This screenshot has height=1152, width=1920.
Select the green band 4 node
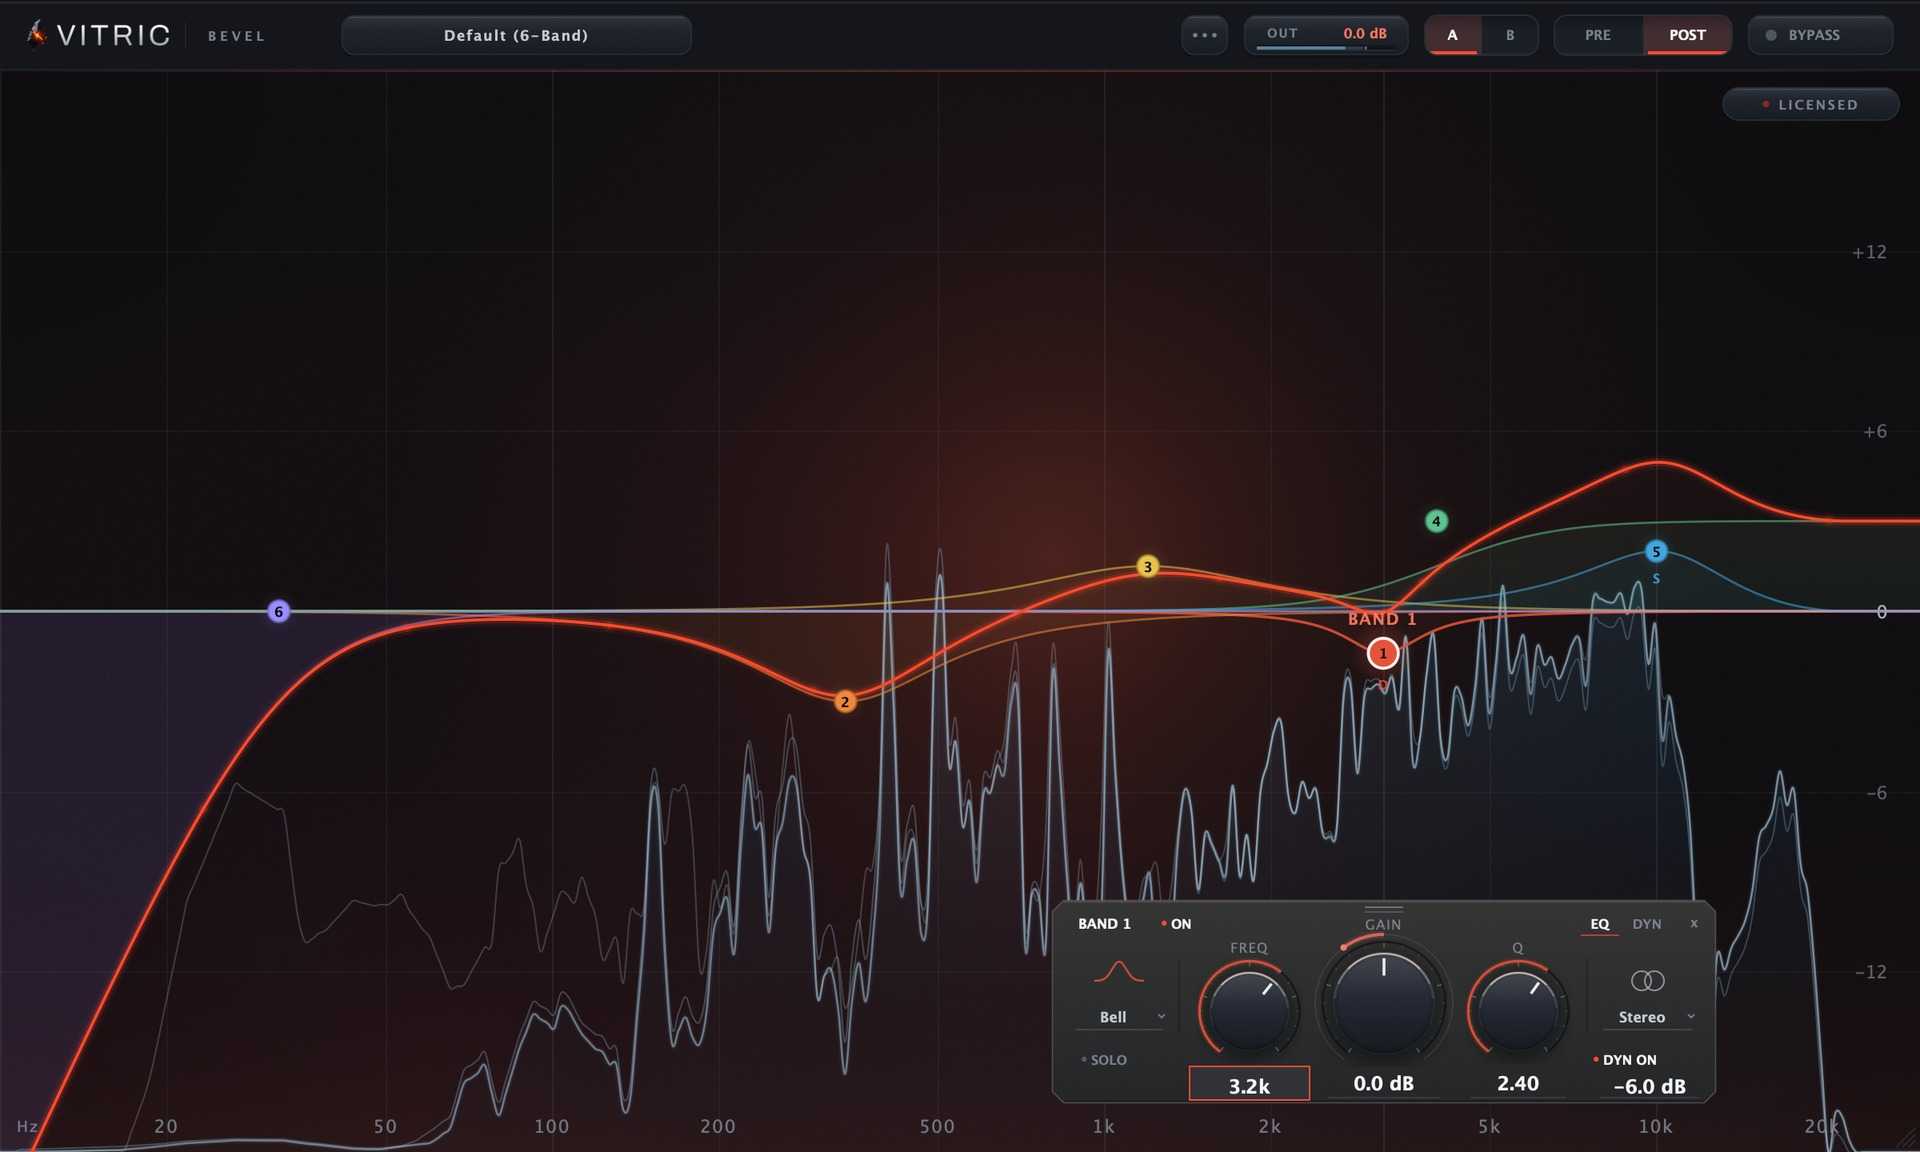click(x=1436, y=521)
